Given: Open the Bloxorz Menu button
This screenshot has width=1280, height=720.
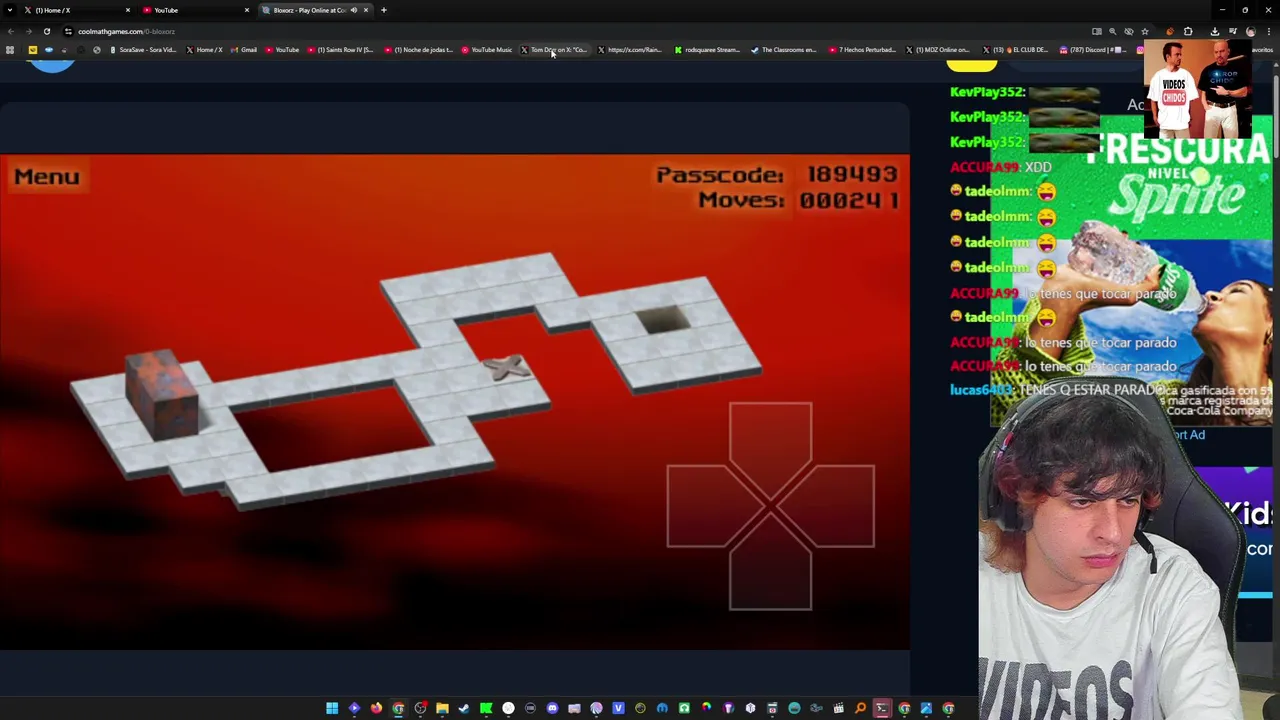Looking at the screenshot, I should click(x=46, y=177).
